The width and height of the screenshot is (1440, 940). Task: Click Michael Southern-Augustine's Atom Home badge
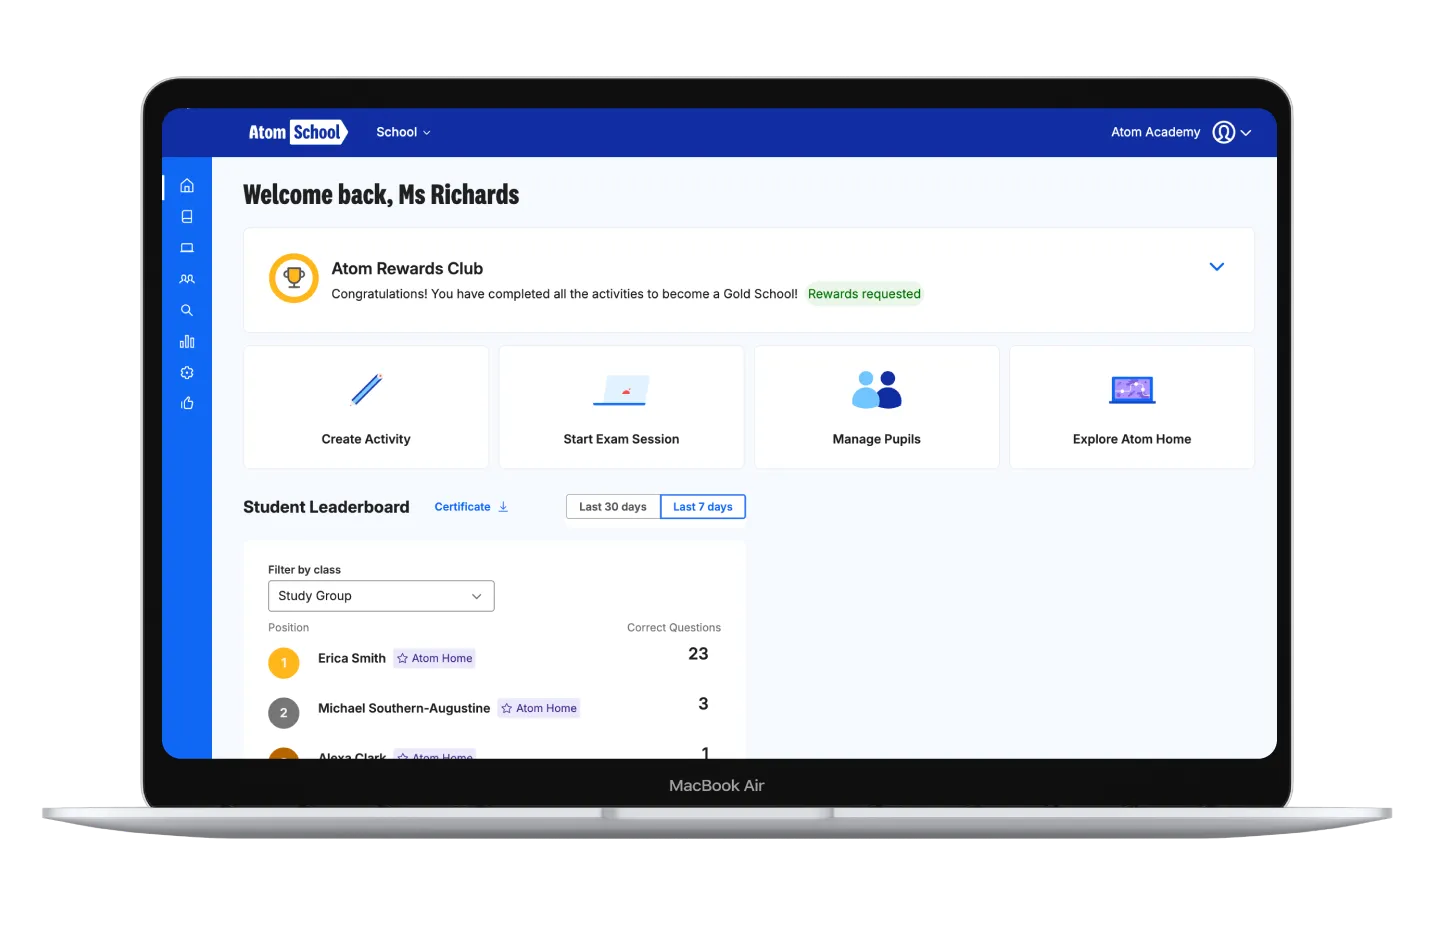pyautogui.click(x=539, y=708)
